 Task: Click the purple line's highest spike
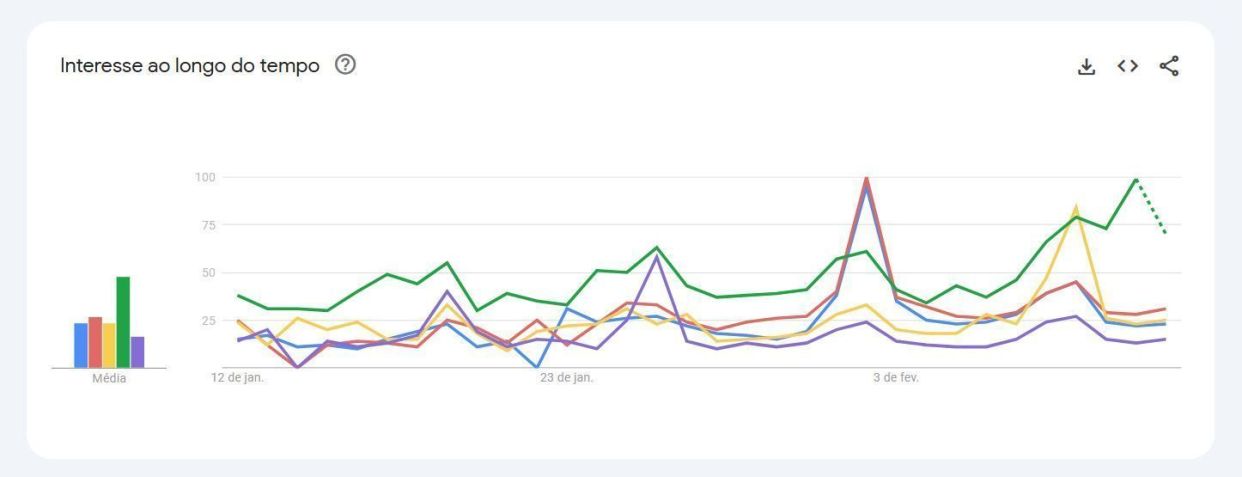(x=657, y=256)
